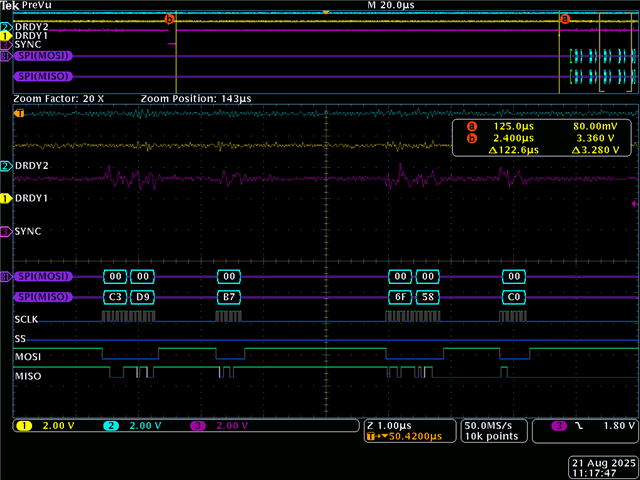Click the DRDY2 label in the overview strip
640x480 pixels.
pyautogui.click(x=31, y=27)
